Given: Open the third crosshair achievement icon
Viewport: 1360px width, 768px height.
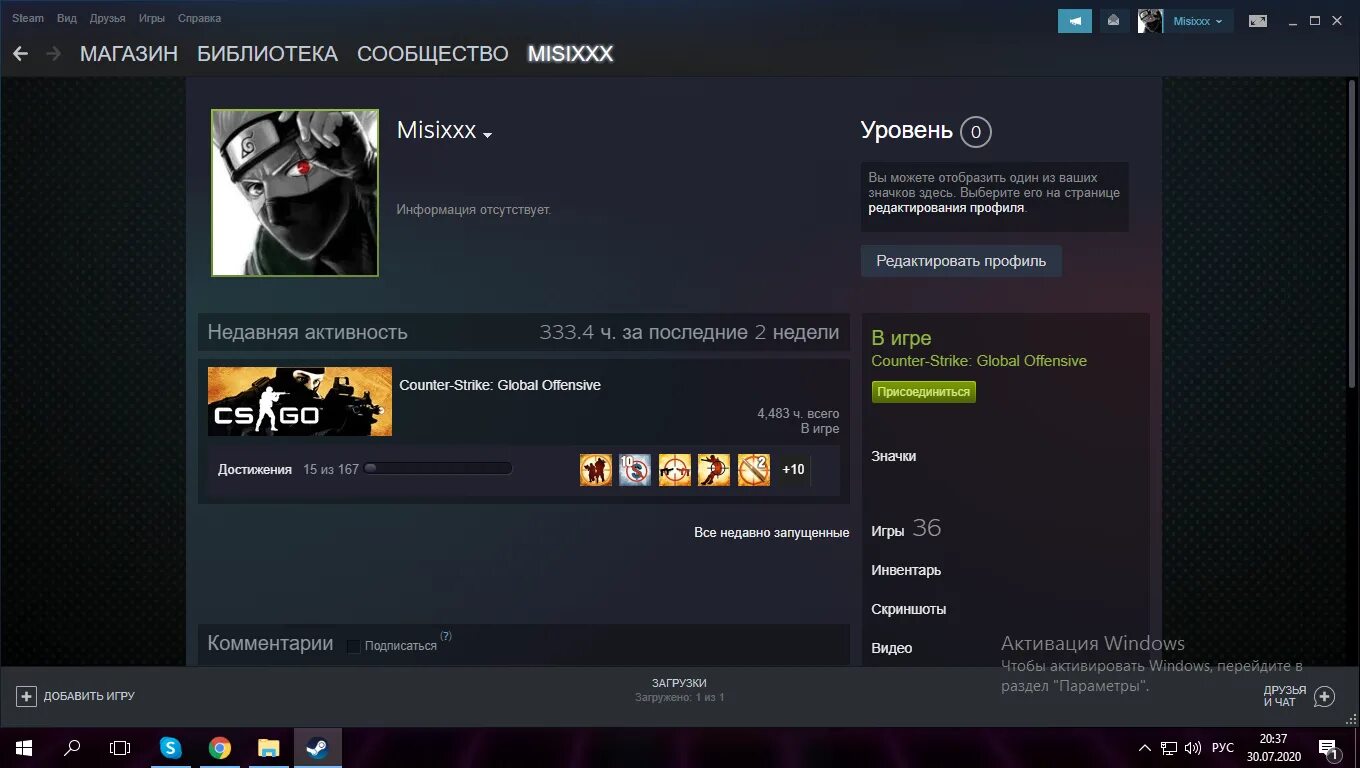Looking at the screenshot, I should coord(675,470).
